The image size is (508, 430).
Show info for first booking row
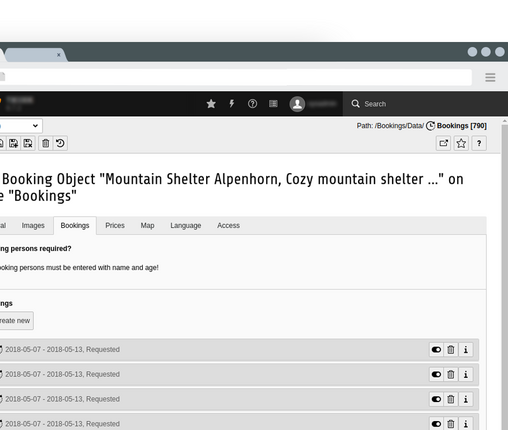coord(466,350)
